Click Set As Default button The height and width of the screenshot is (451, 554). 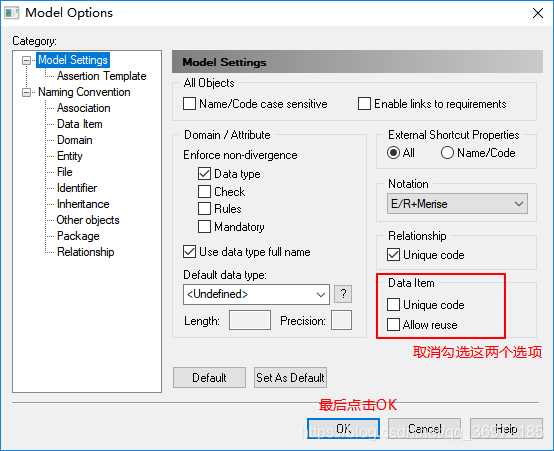click(290, 378)
